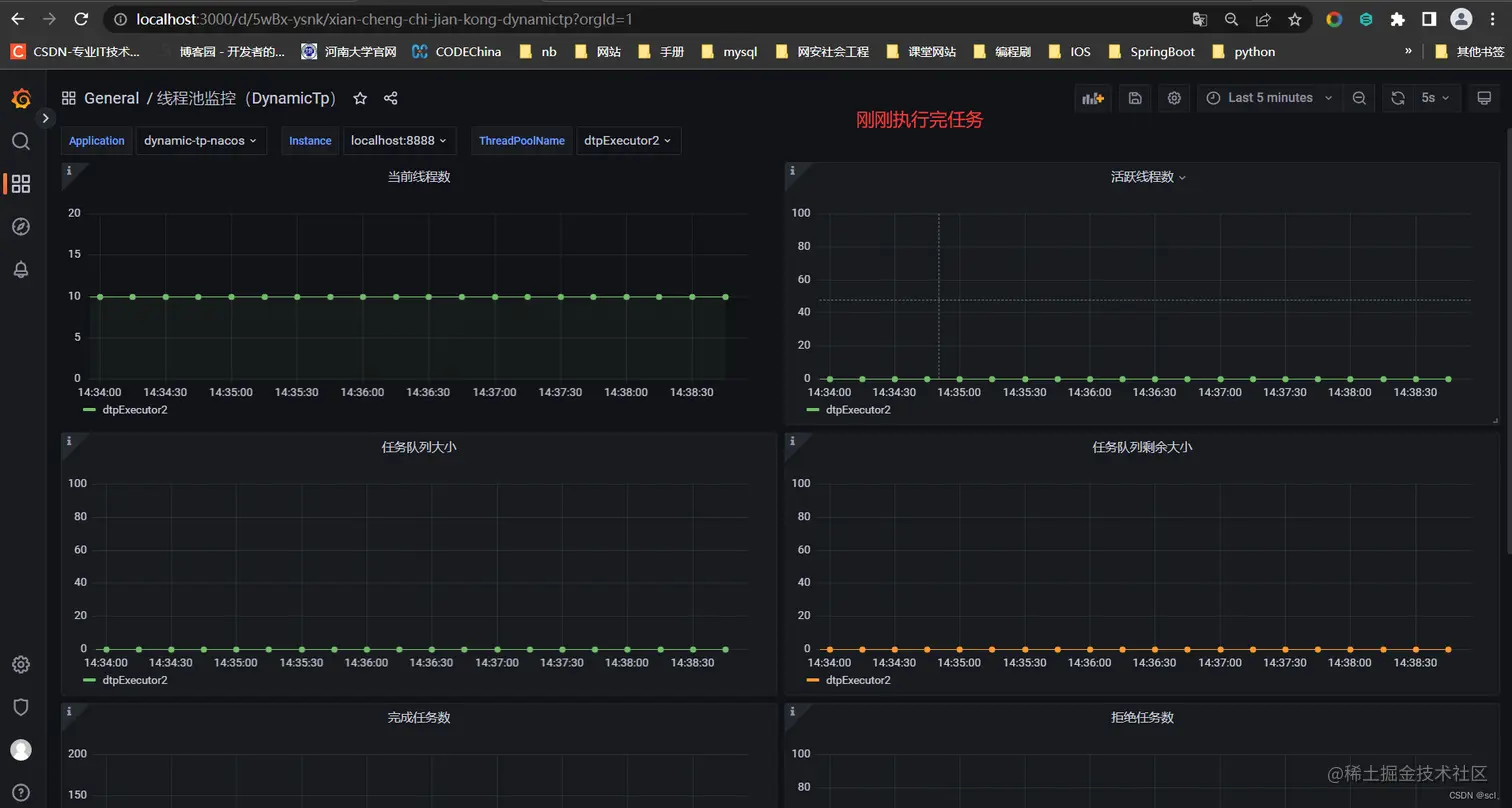
Task: Open the Server Admin shield icon
Action: click(x=21, y=707)
